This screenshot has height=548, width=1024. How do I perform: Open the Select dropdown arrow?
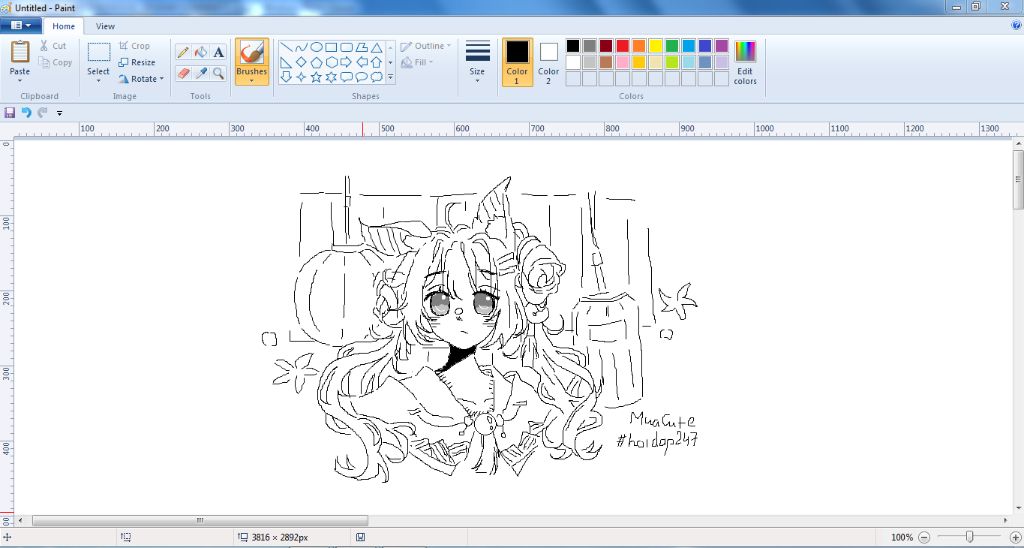tap(99, 80)
